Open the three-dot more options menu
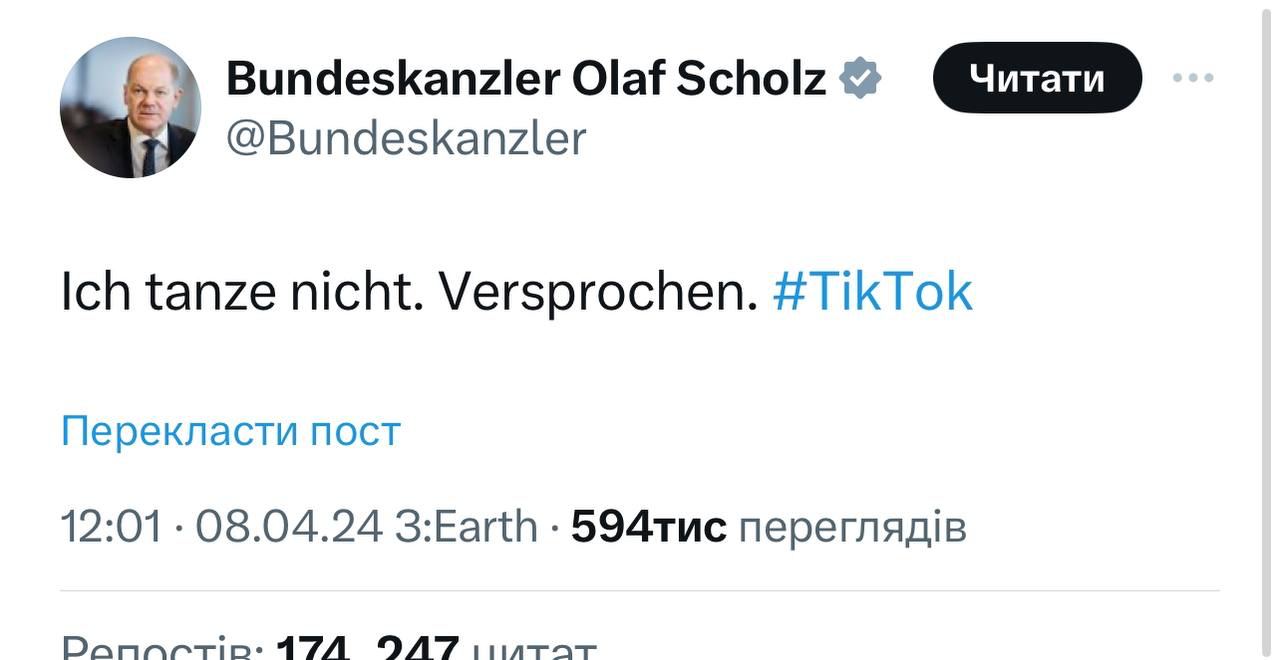The image size is (1280, 660). point(1193,78)
